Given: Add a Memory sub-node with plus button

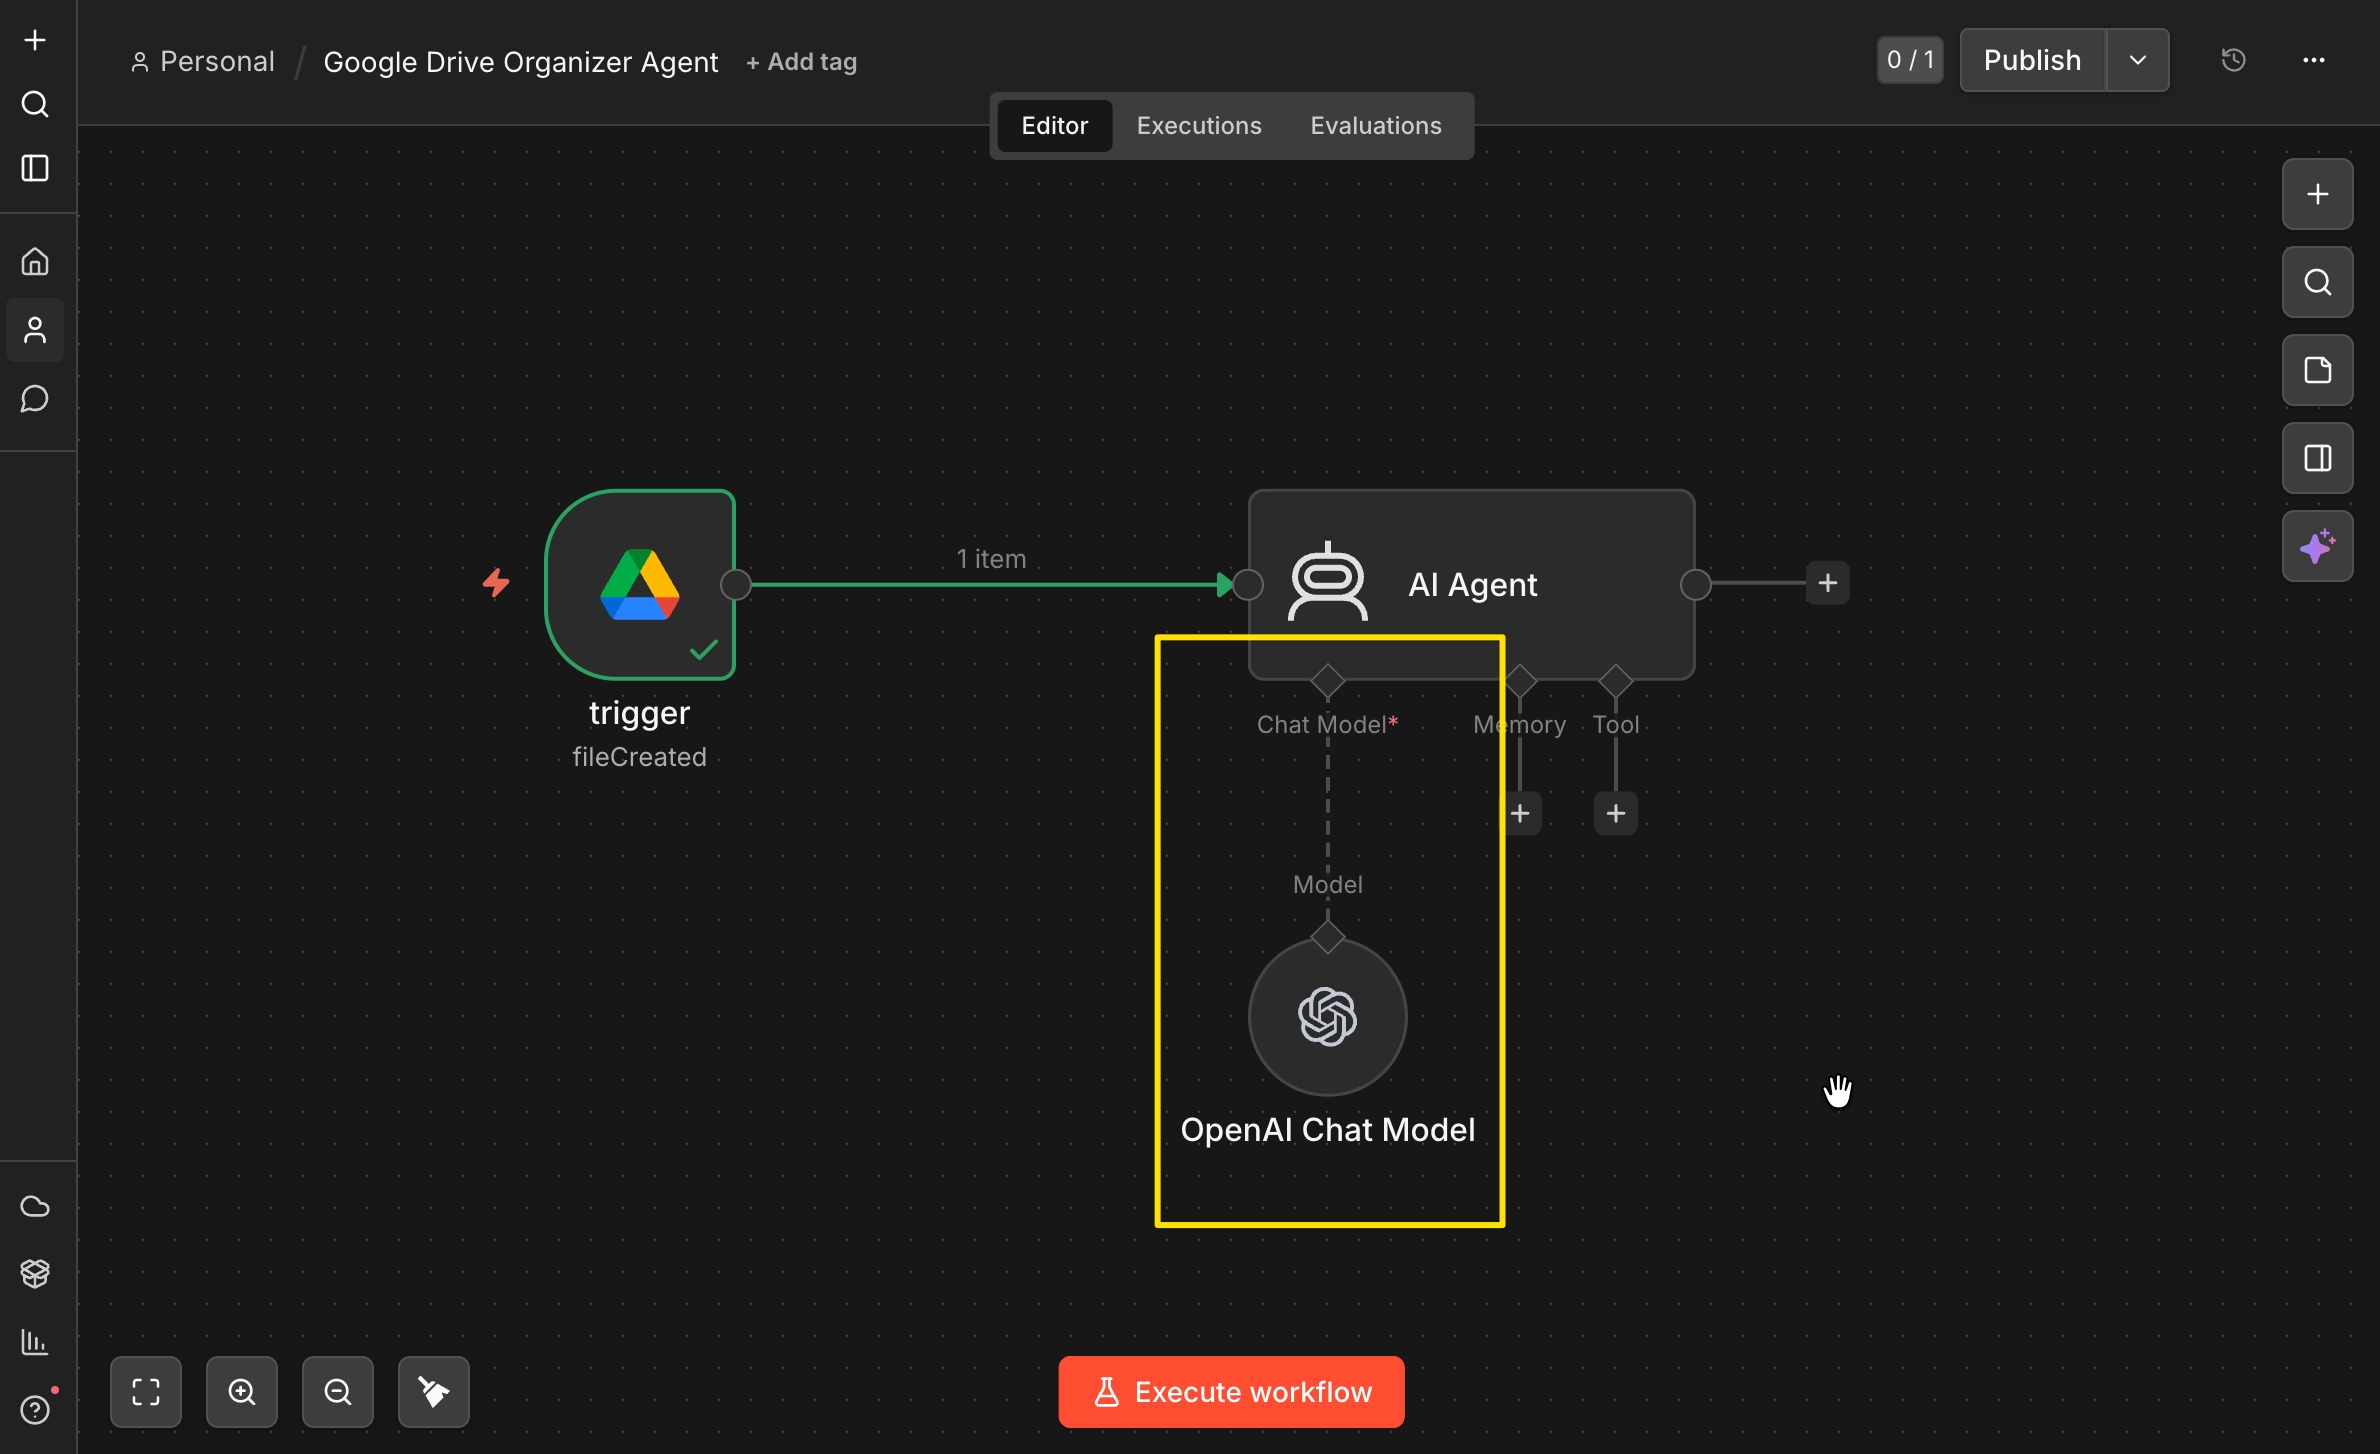Looking at the screenshot, I should coord(1520,813).
